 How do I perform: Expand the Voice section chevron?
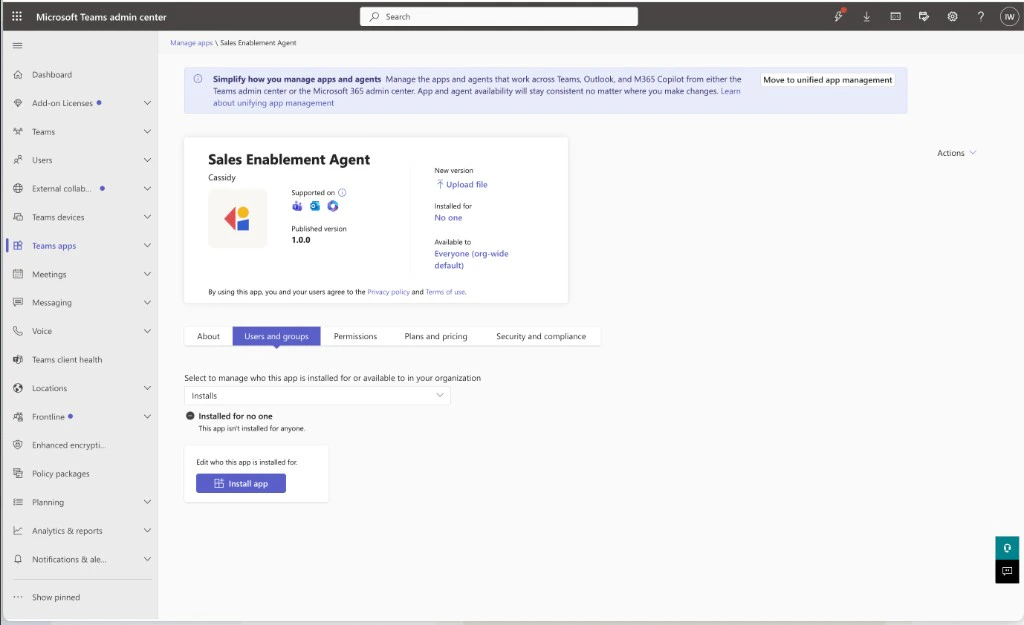click(x=147, y=331)
